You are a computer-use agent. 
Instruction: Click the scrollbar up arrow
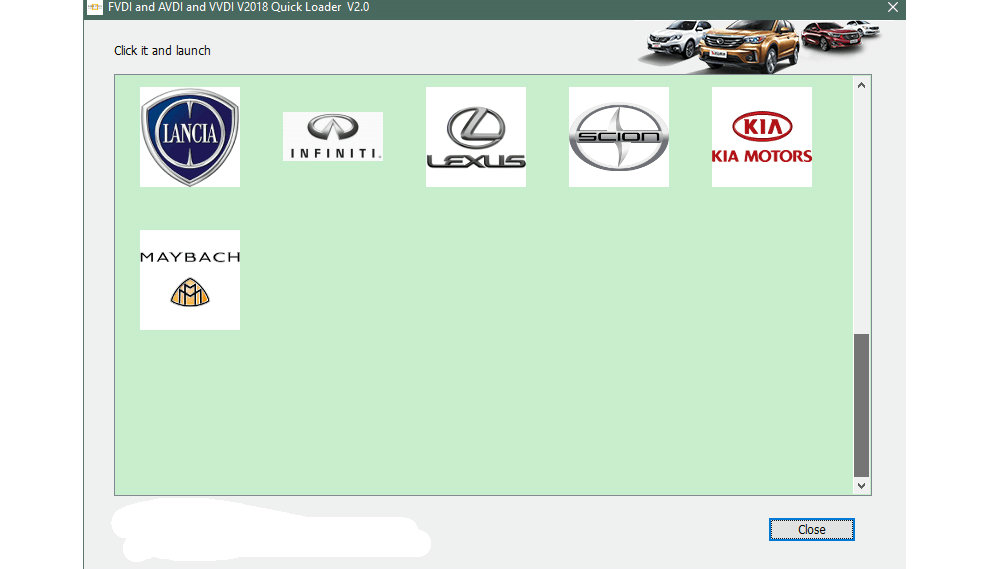pos(861,85)
